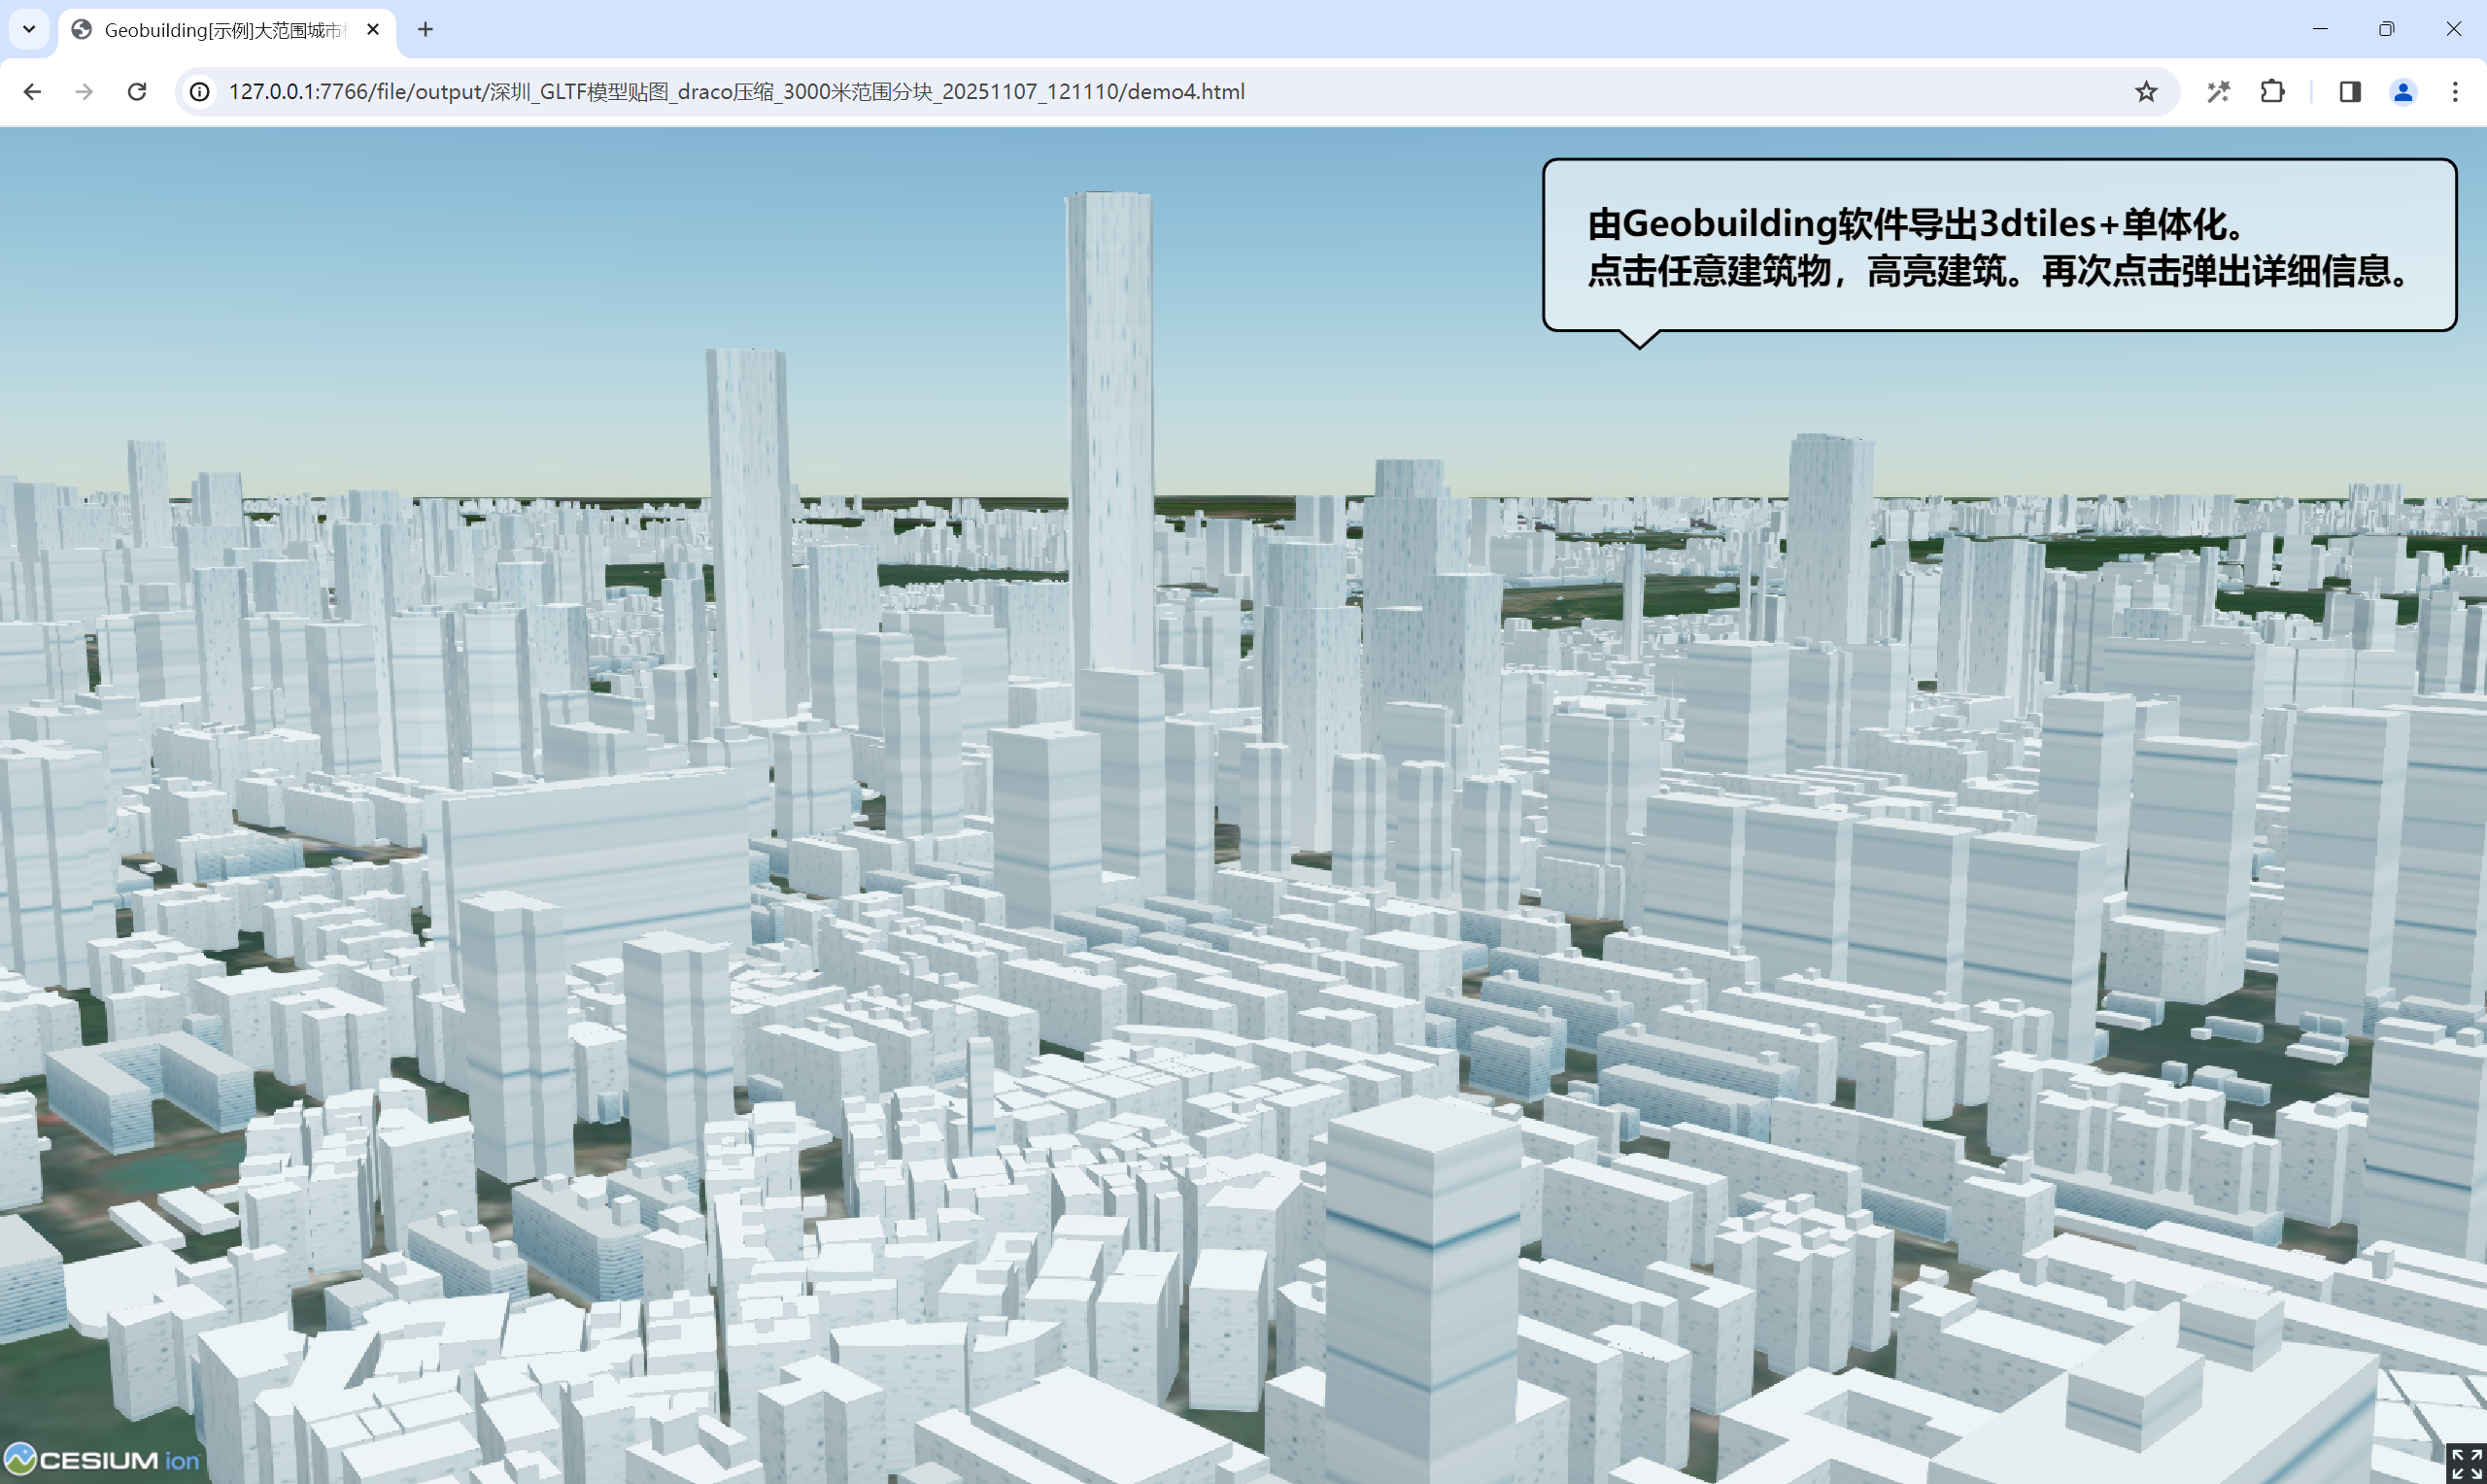
Task: Open a new browser tab
Action: (425, 30)
